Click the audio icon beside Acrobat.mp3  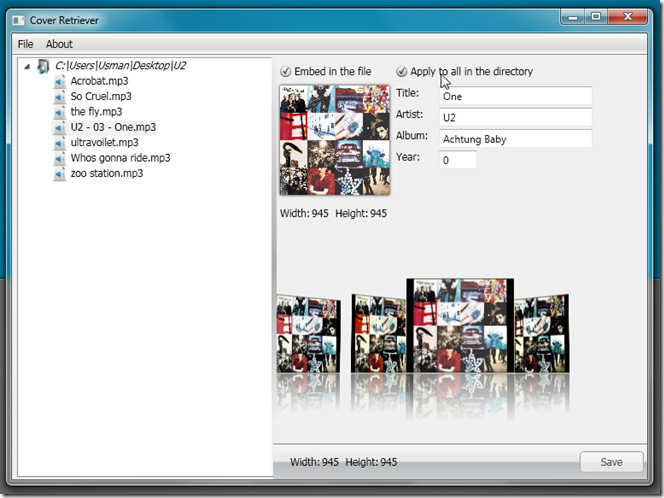[60, 81]
